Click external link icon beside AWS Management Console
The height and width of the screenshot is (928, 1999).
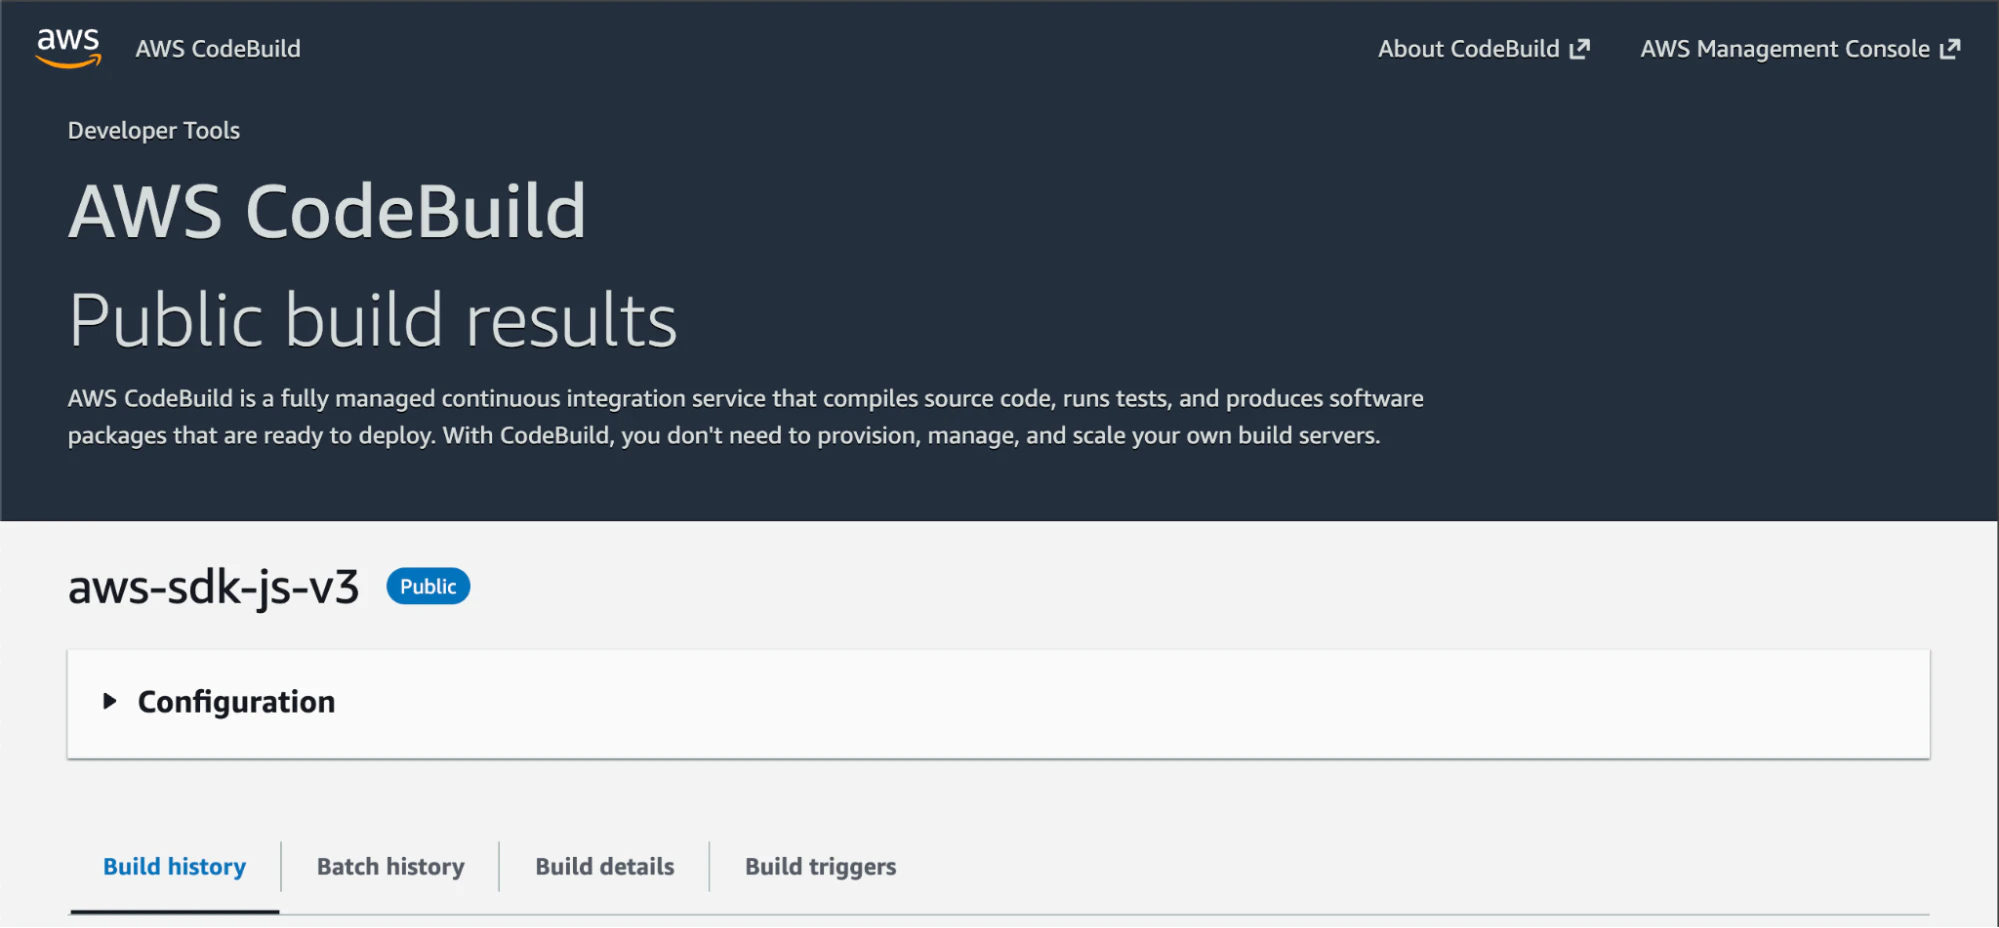1950,49
